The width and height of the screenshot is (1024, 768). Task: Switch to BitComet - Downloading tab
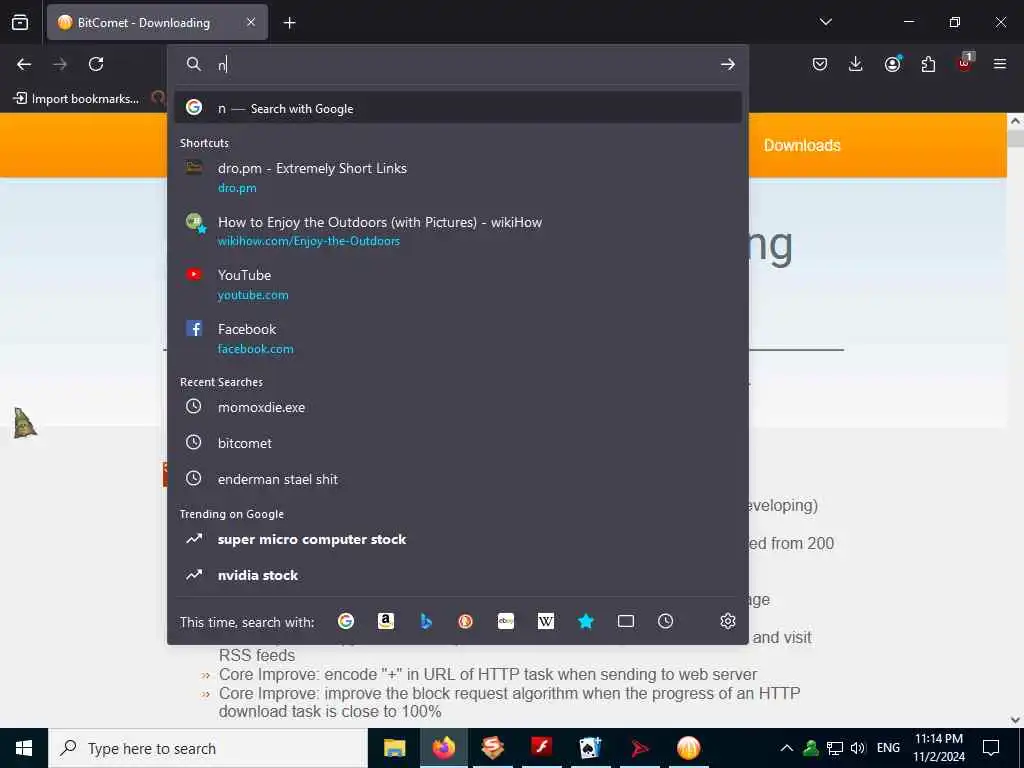click(157, 22)
